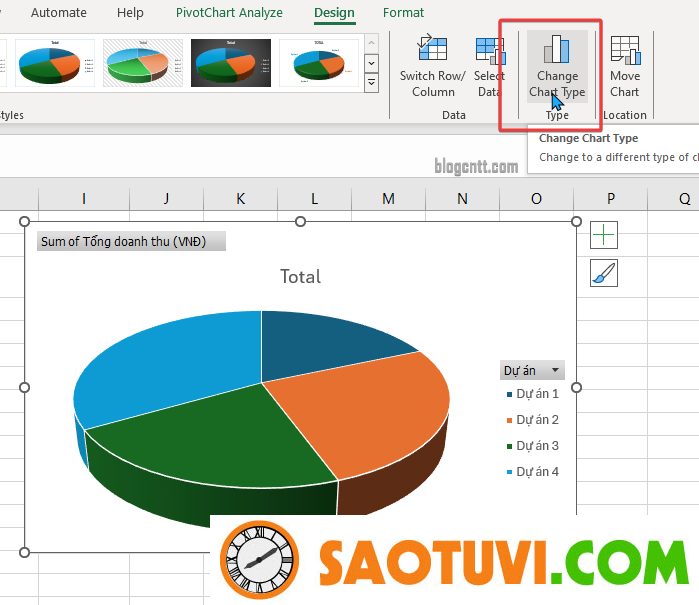Go to the Automate tab
The width and height of the screenshot is (699, 605).
point(59,13)
